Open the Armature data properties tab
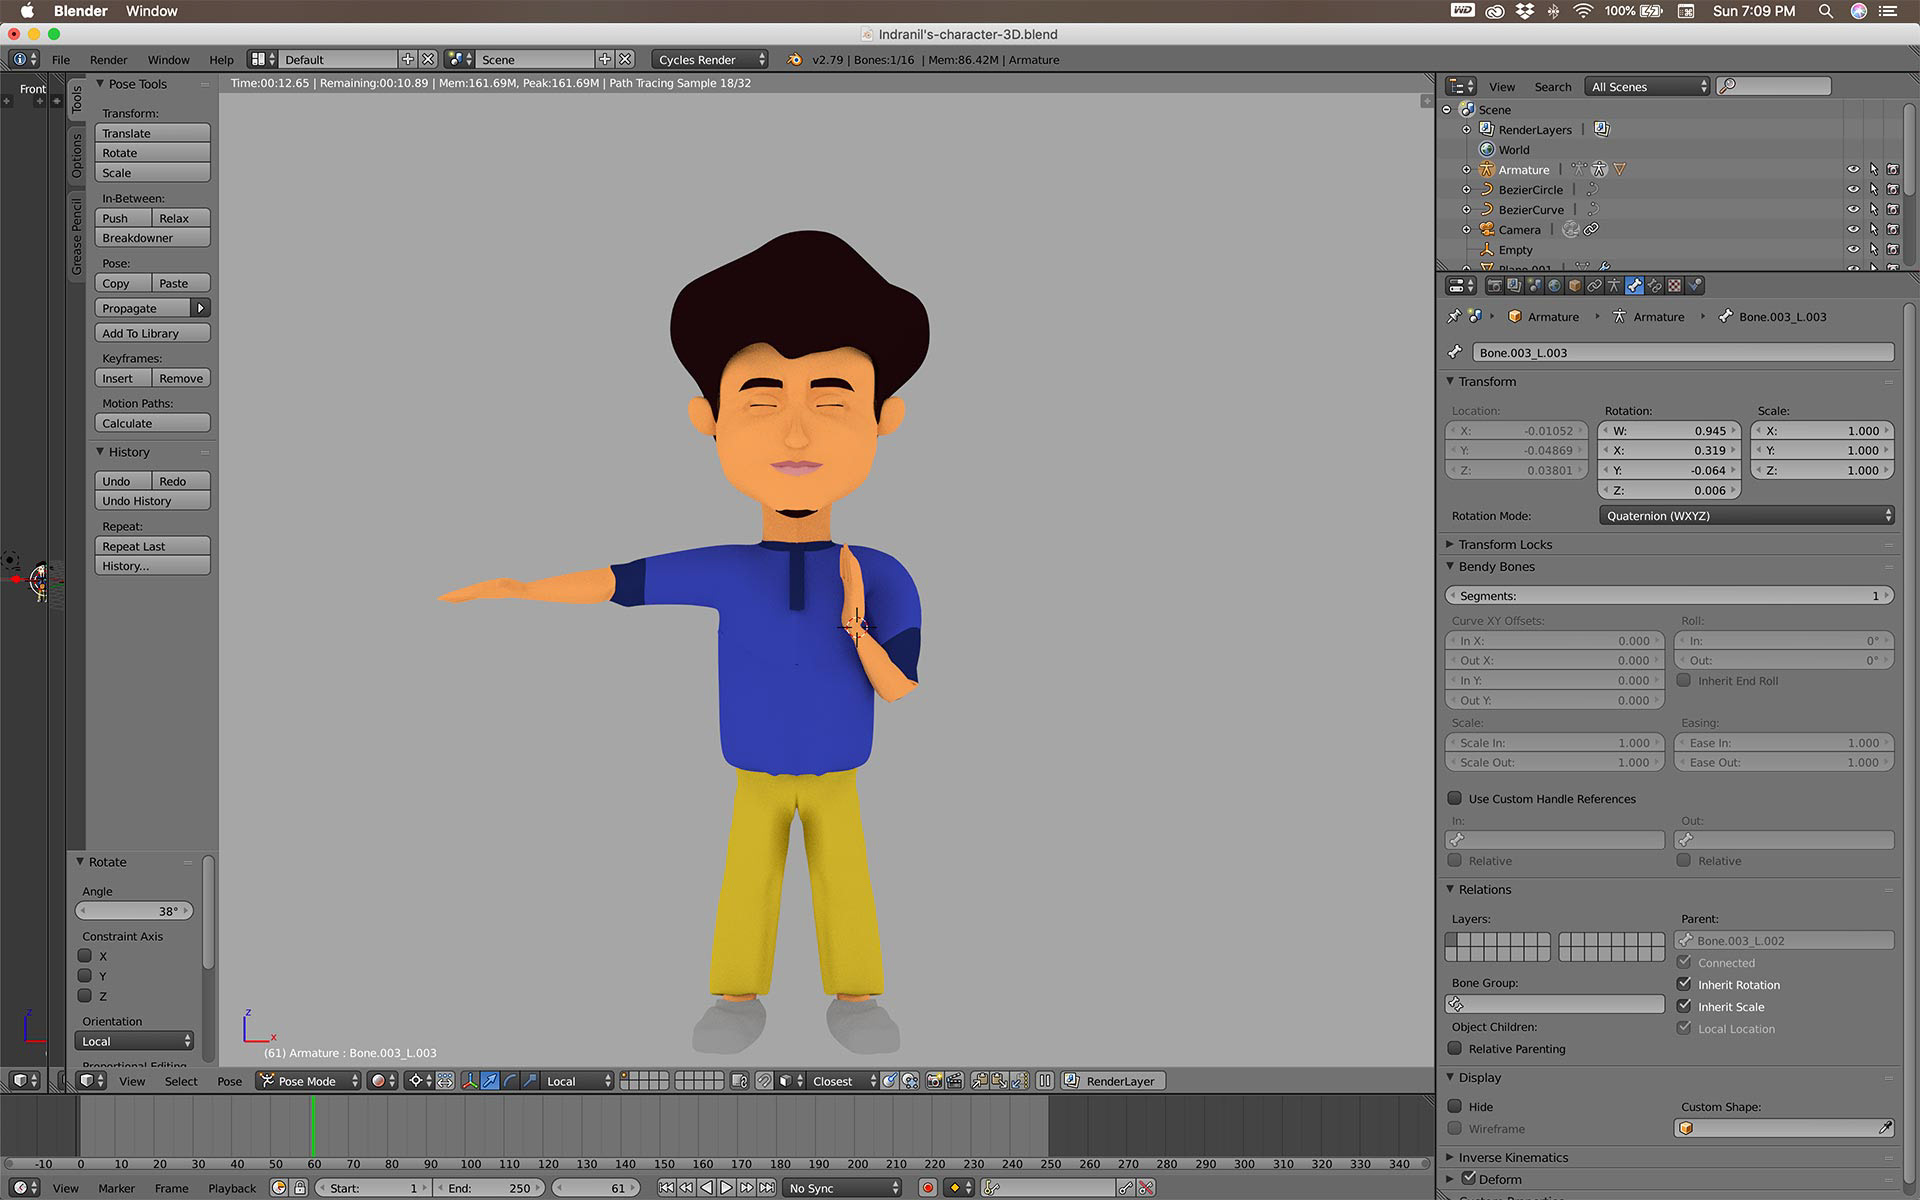The image size is (1920, 1200). click(1614, 285)
